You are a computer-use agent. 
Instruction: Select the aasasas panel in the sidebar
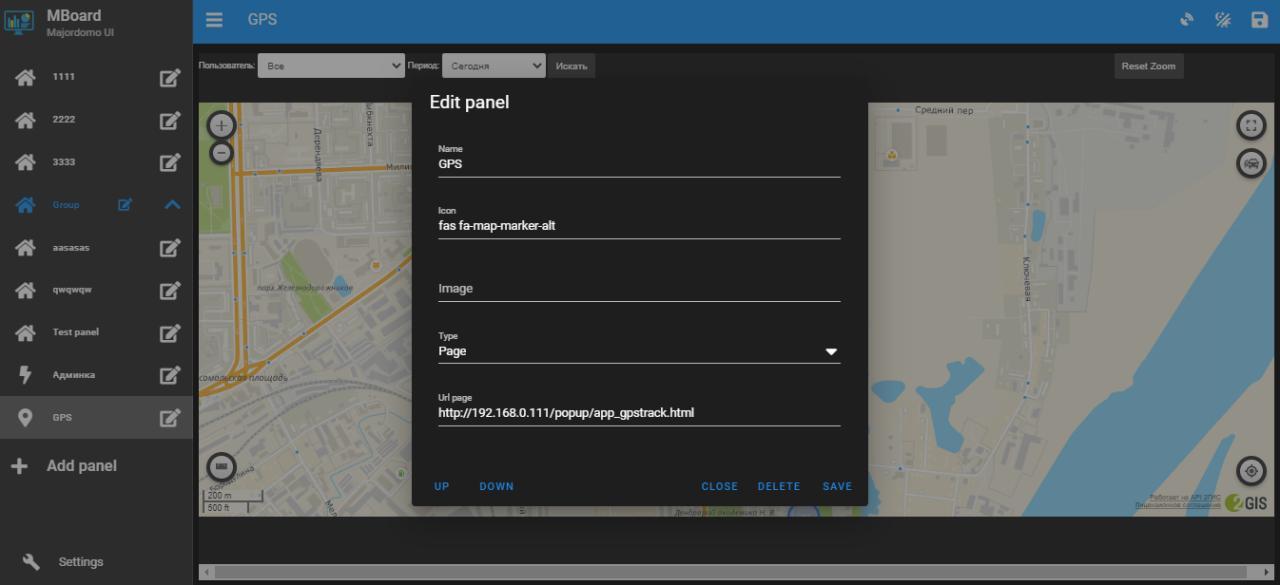(71, 247)
